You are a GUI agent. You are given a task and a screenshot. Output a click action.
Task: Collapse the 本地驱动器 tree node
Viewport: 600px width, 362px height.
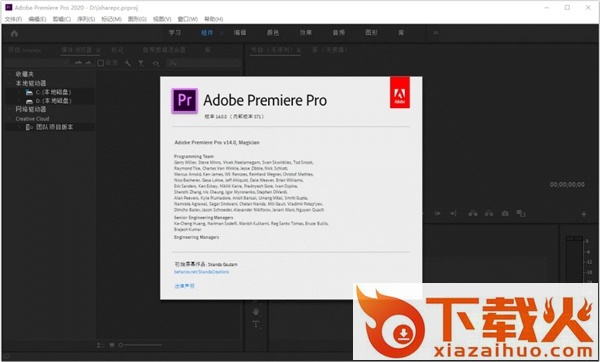click(10, 83)
